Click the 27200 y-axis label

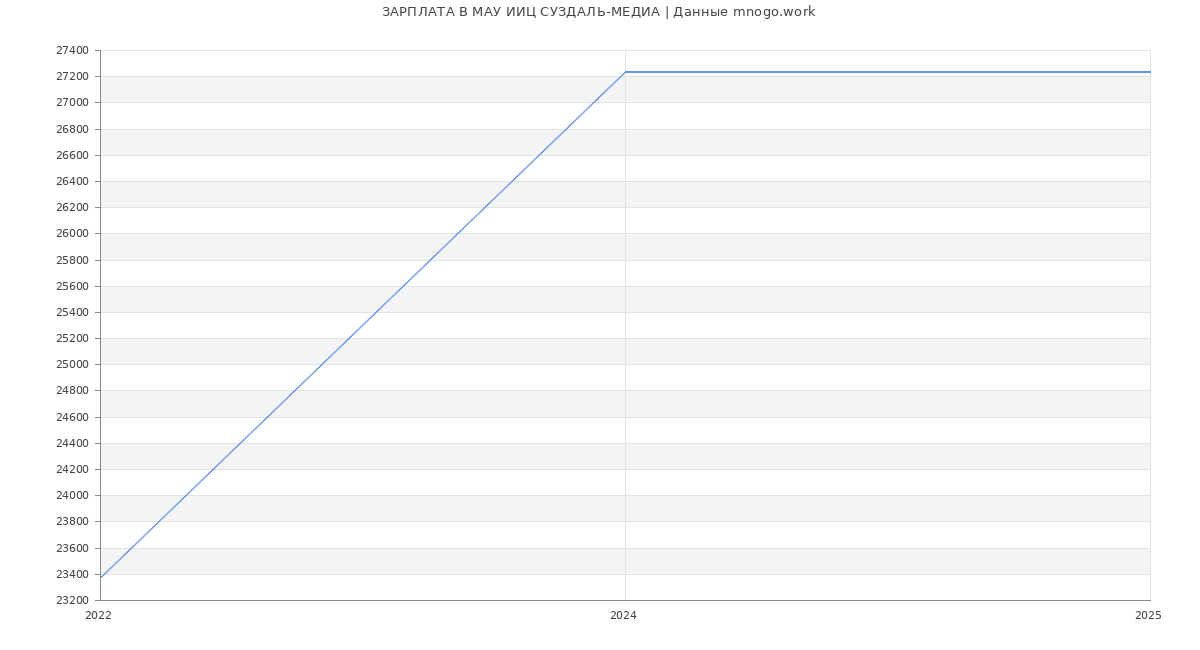(x=72, y=77)
